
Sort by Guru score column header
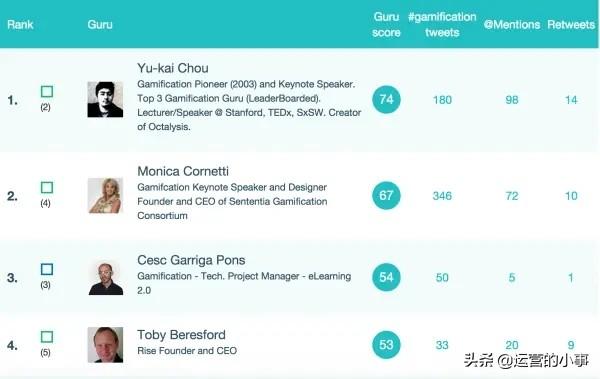(x=386, y=25)
